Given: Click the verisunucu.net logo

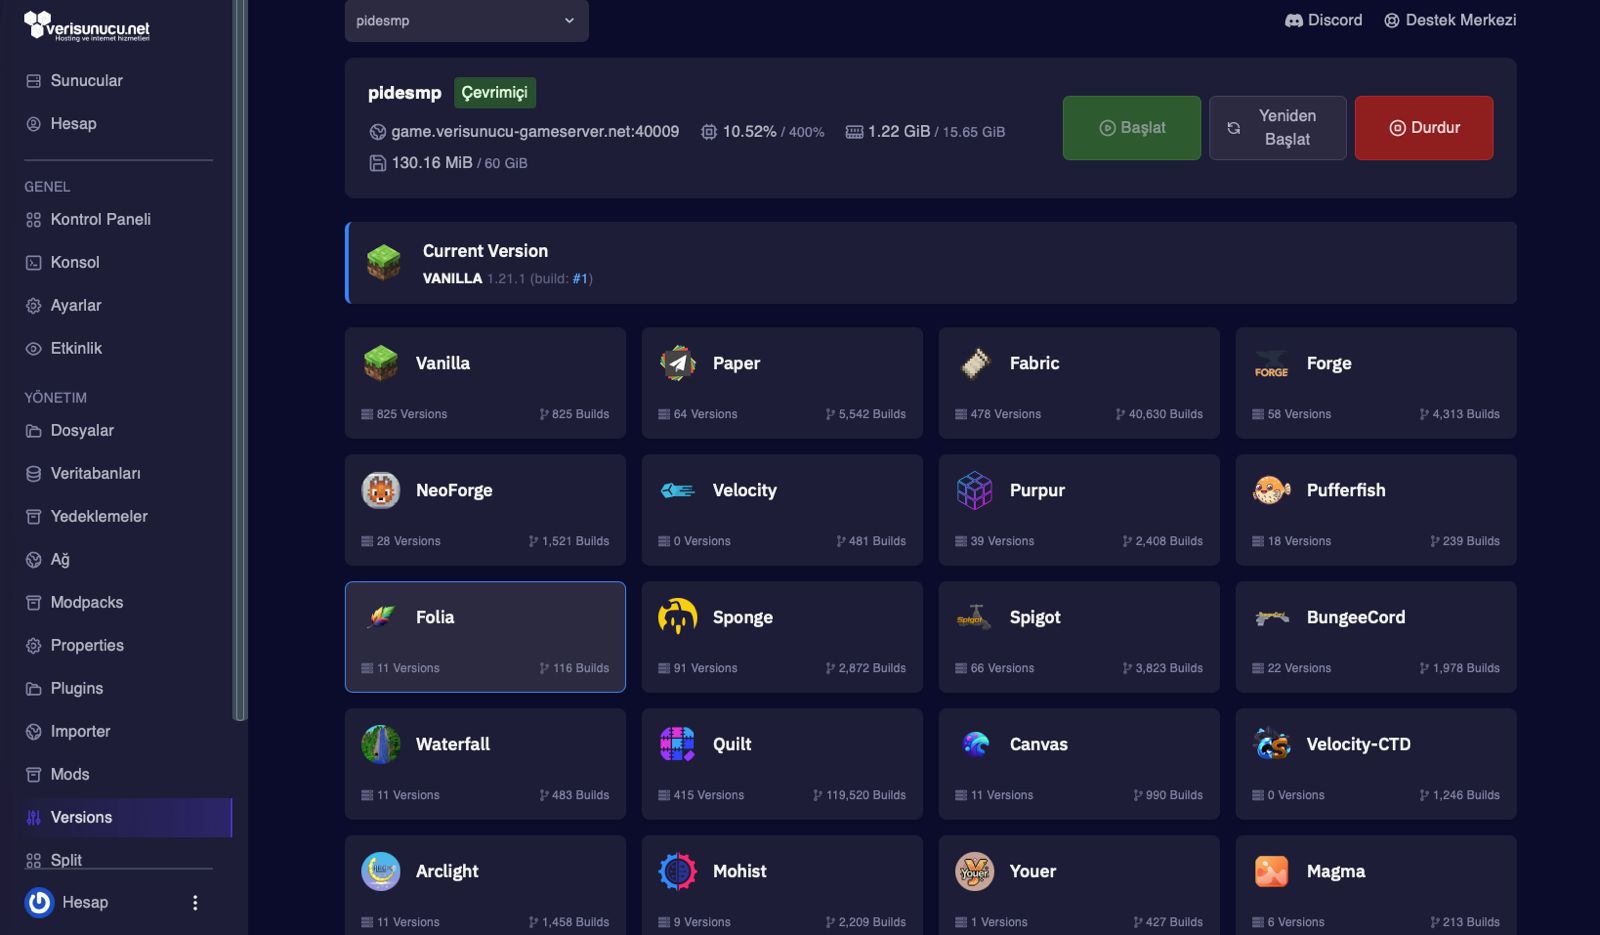Looking at the screenshot, I should (87, 26).
